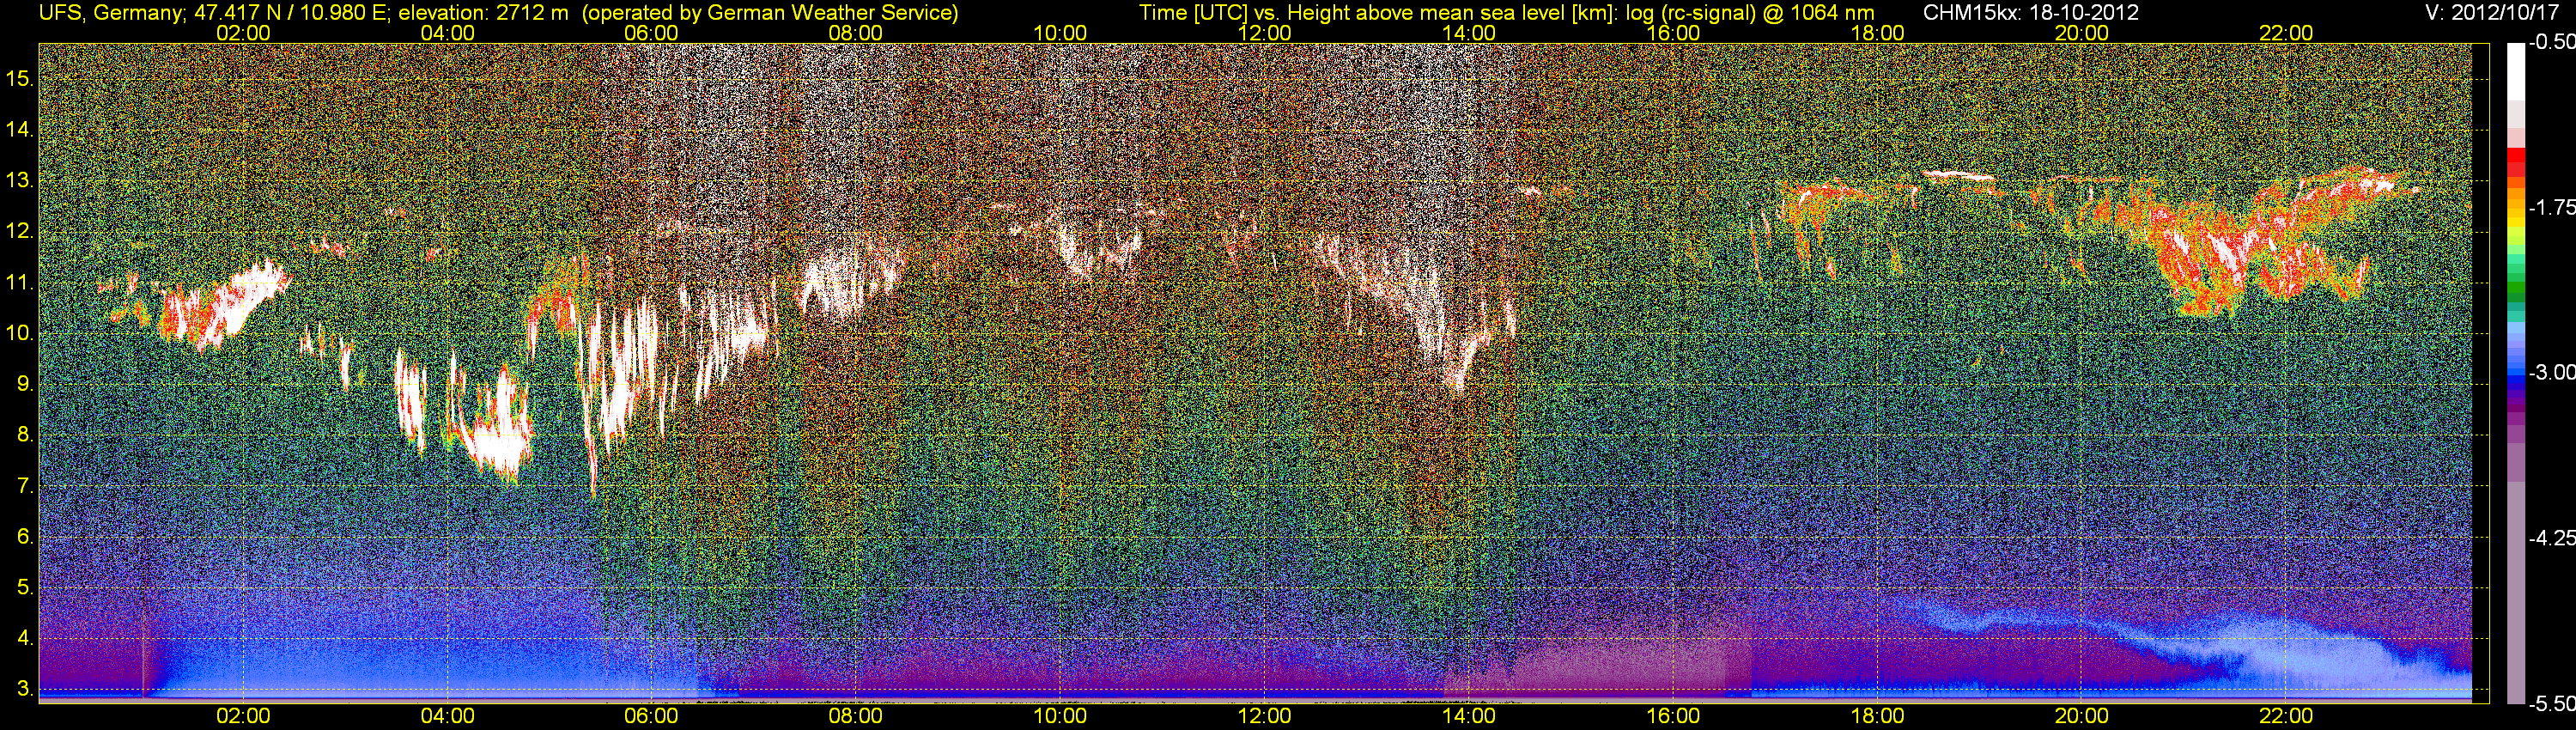Click the '5.' height axis label

pyautogui.click(x=25, y=587)
